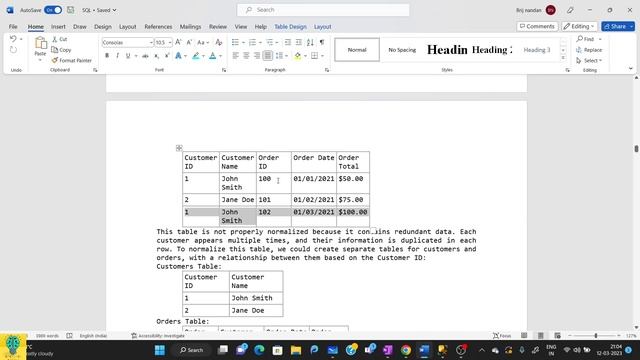Apply text effects font color A
Screen dimensions: 640x360
178,56
